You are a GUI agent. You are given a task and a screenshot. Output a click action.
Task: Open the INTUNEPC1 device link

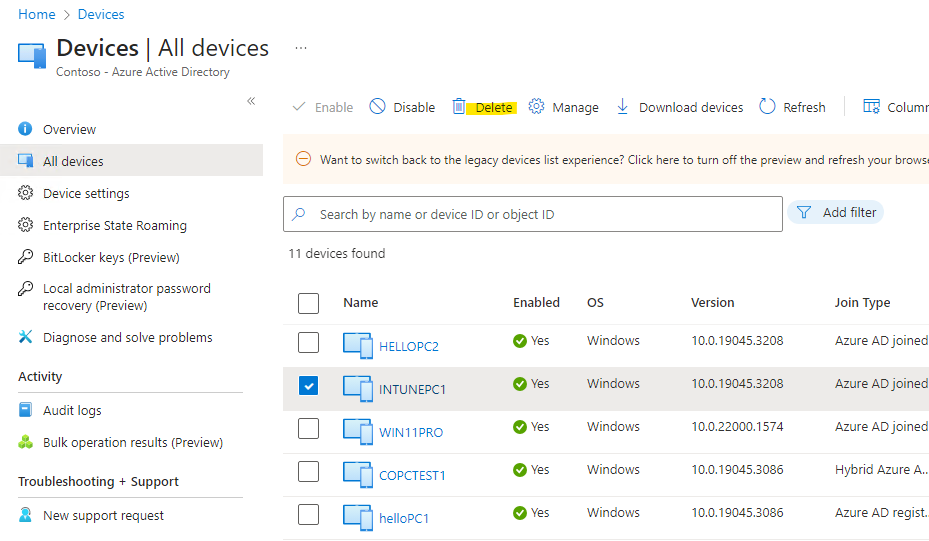coord(412,389)
